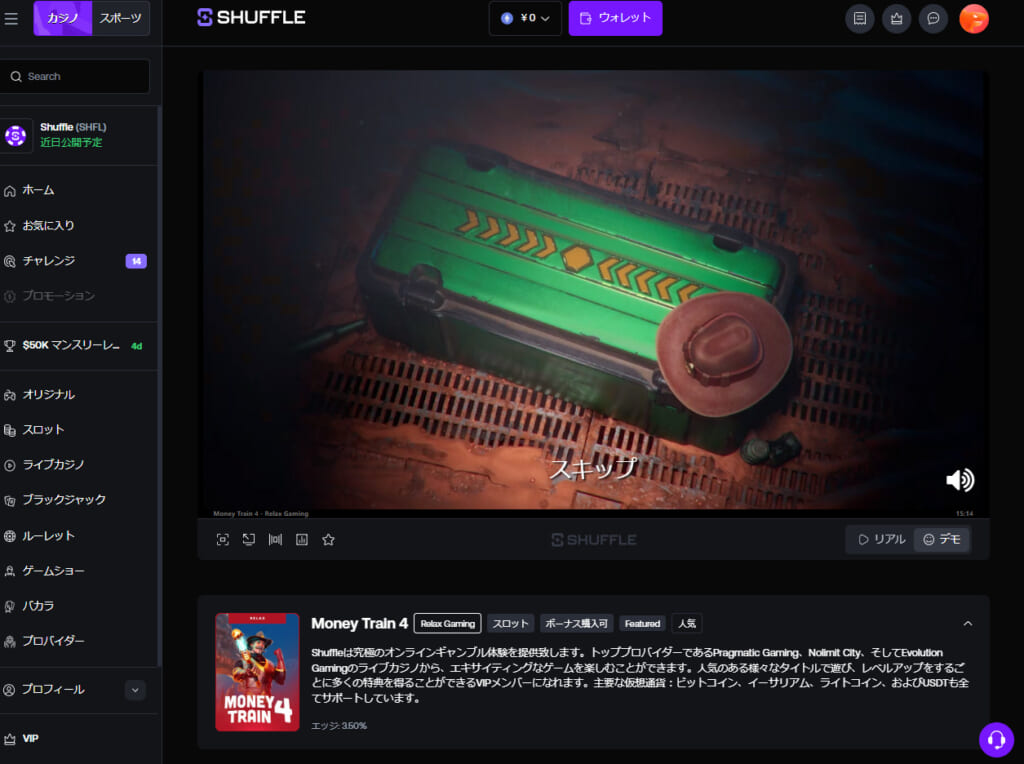The height and width of the screenshot is (764, 1024).
Task: Collapse the game info panel chevron
Action: [968, 624]
